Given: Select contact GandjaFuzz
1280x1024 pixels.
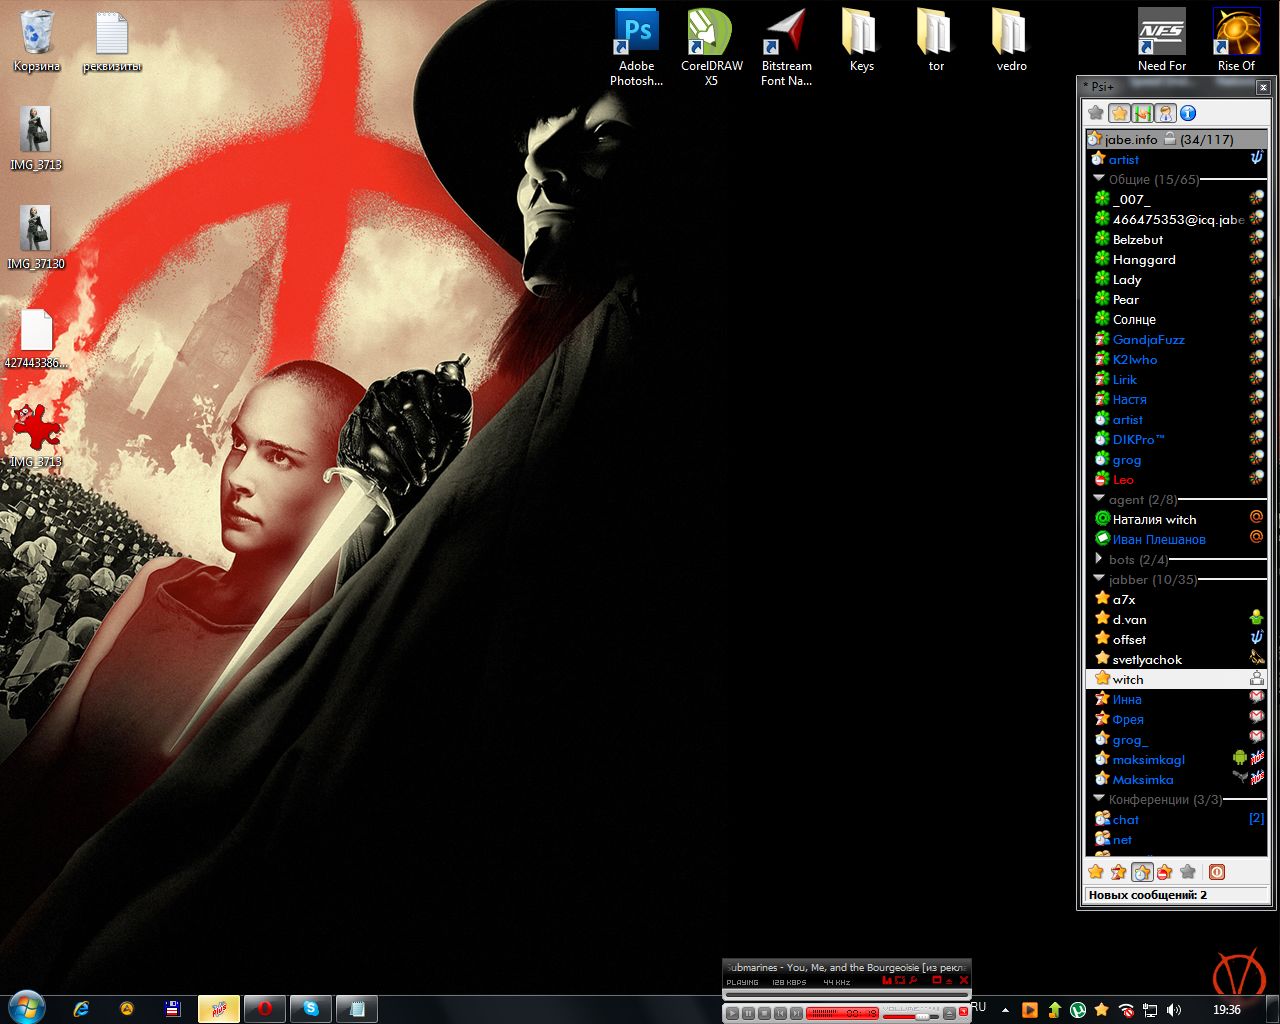Looking at the screenshot, I should click(1177, 339).
